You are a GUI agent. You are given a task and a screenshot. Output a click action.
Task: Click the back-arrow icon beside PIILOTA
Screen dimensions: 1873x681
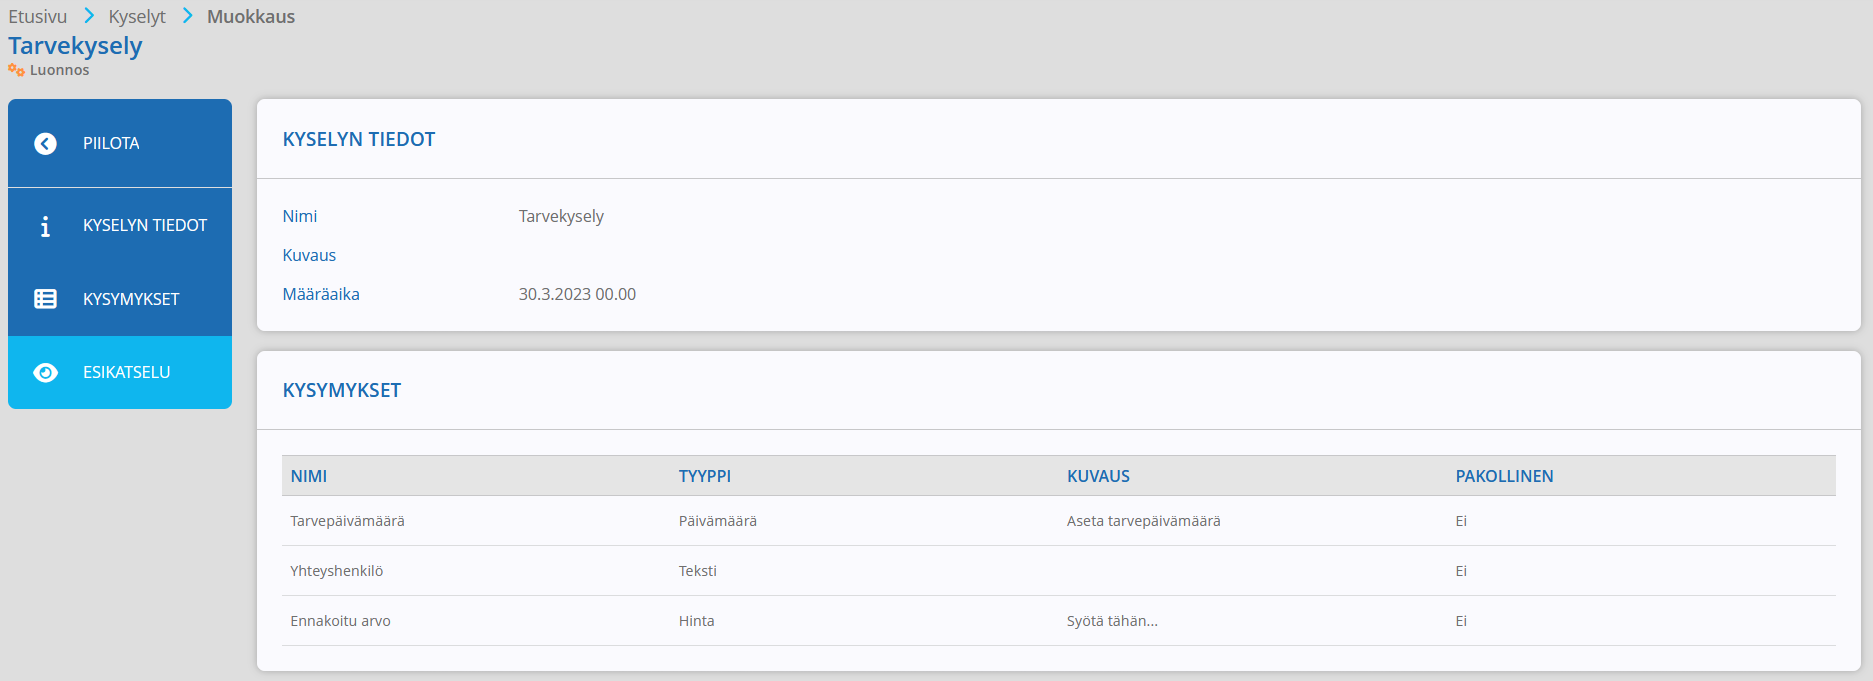click(x=45, y=144)
